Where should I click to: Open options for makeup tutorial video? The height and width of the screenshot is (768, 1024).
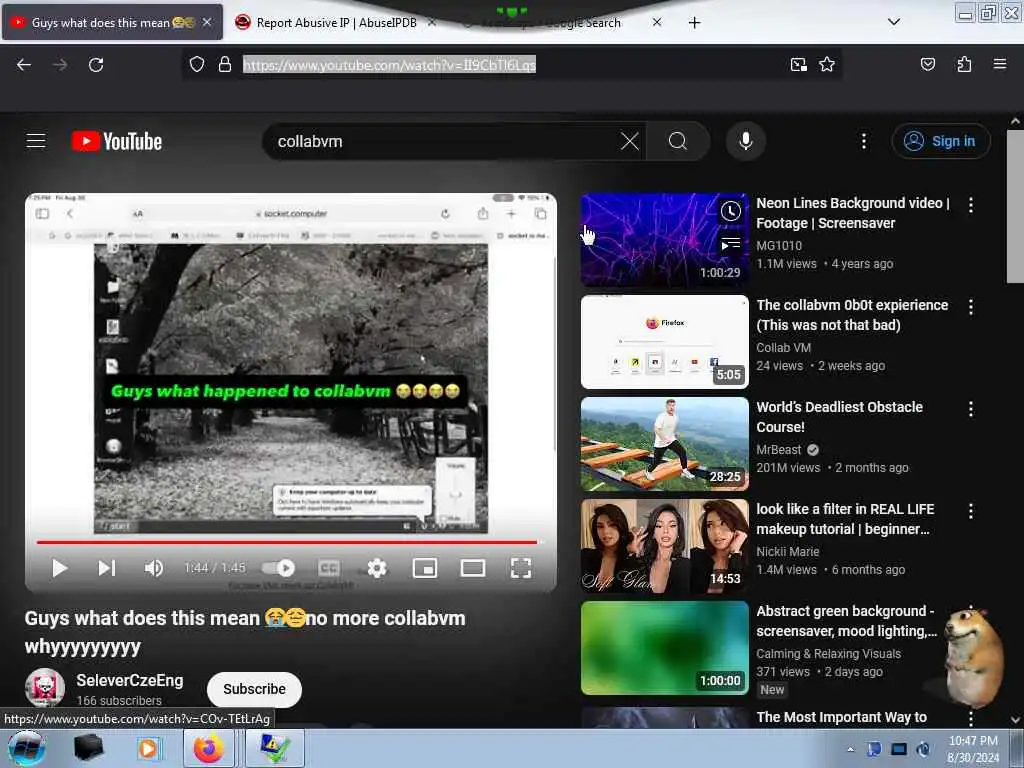point(971,511)
